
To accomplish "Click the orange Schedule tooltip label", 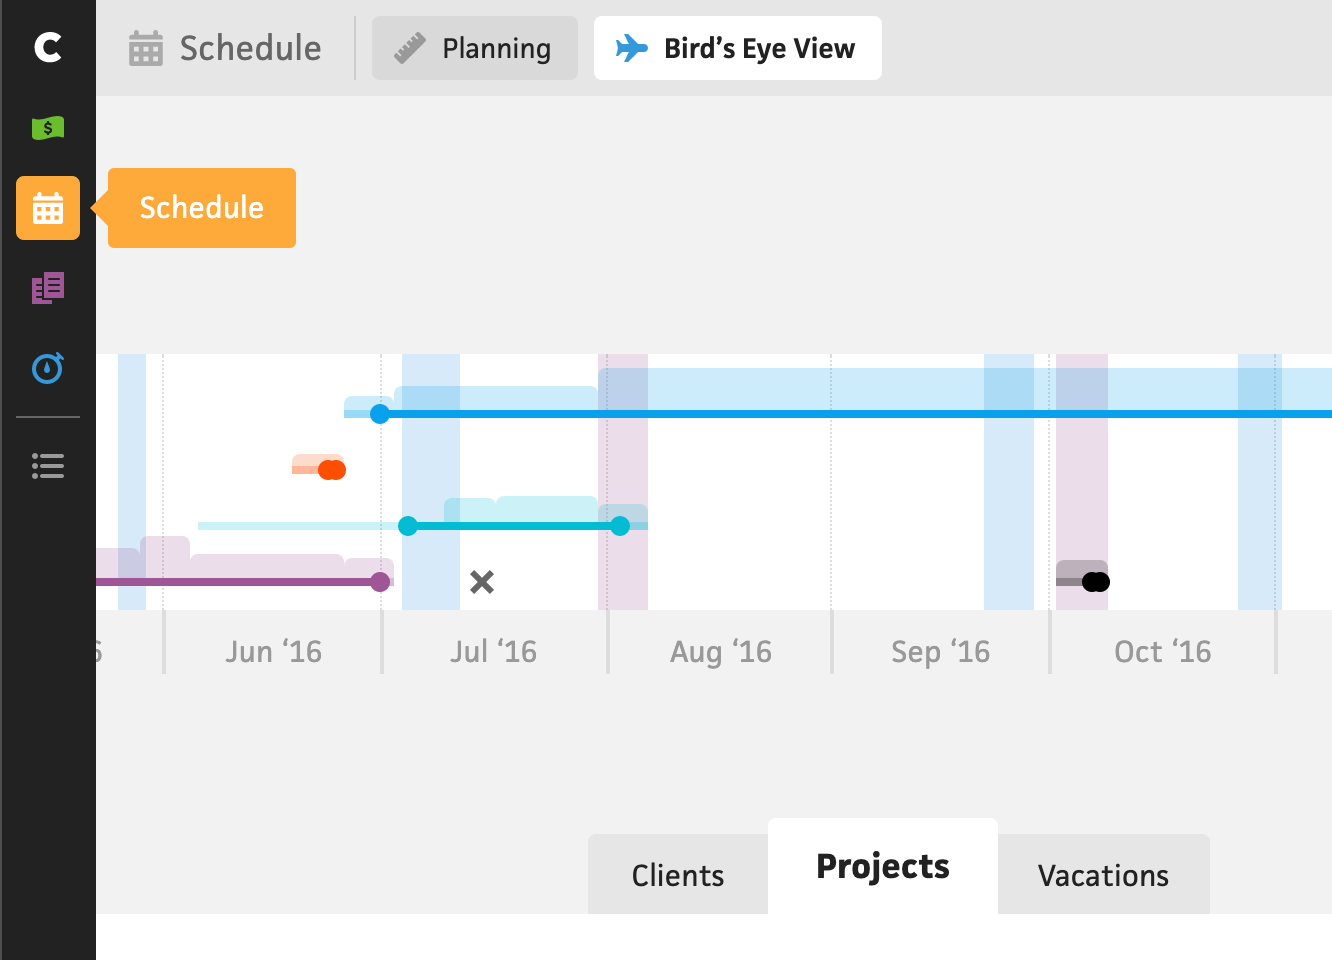I will (202, 208).
